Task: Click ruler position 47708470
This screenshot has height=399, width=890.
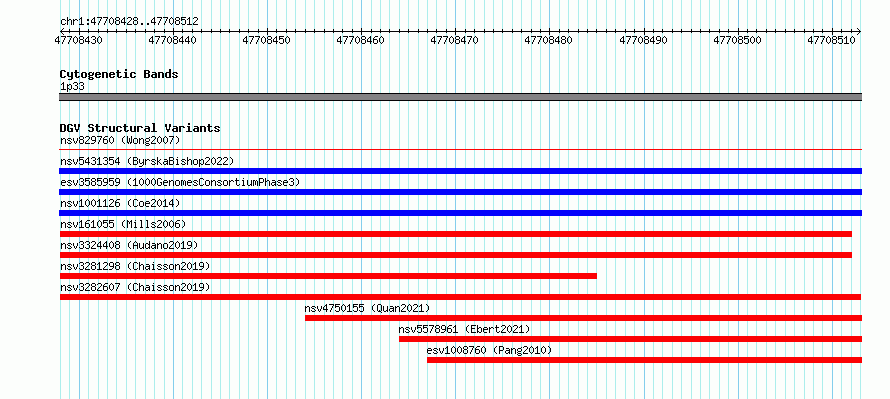Action: coord(456,40)
